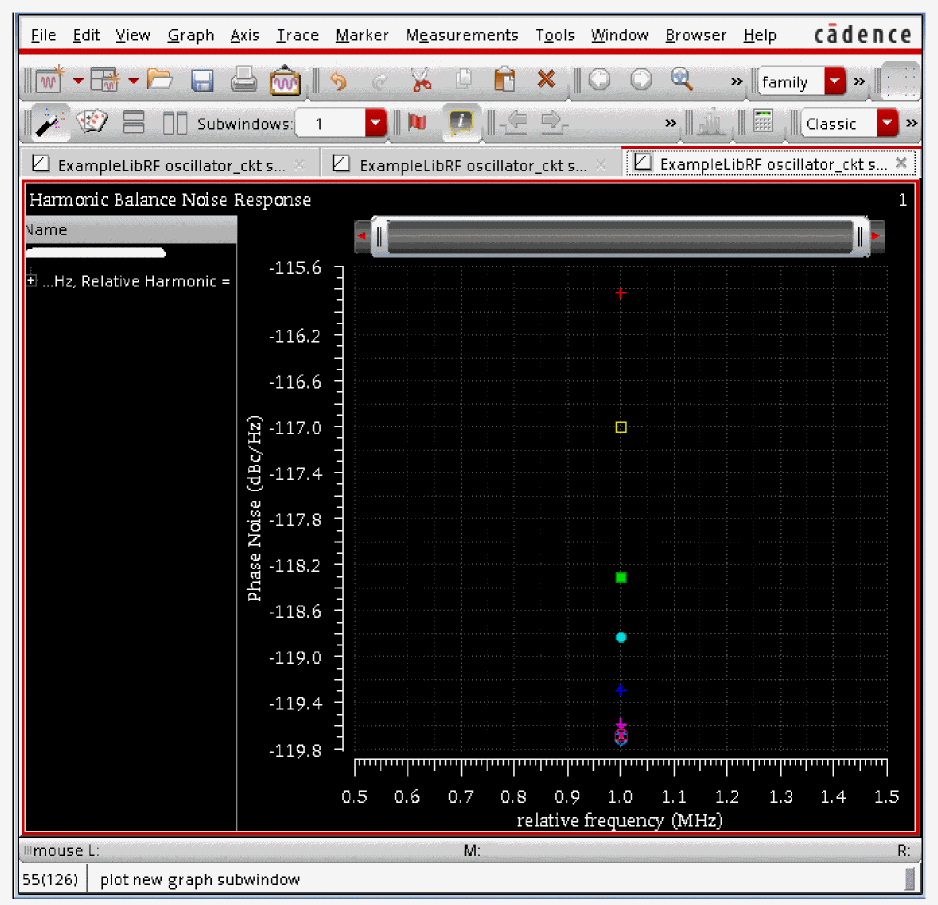Click the zoom magnifier icon
This screenshot has width=938, height=905.
pos(682,80)
